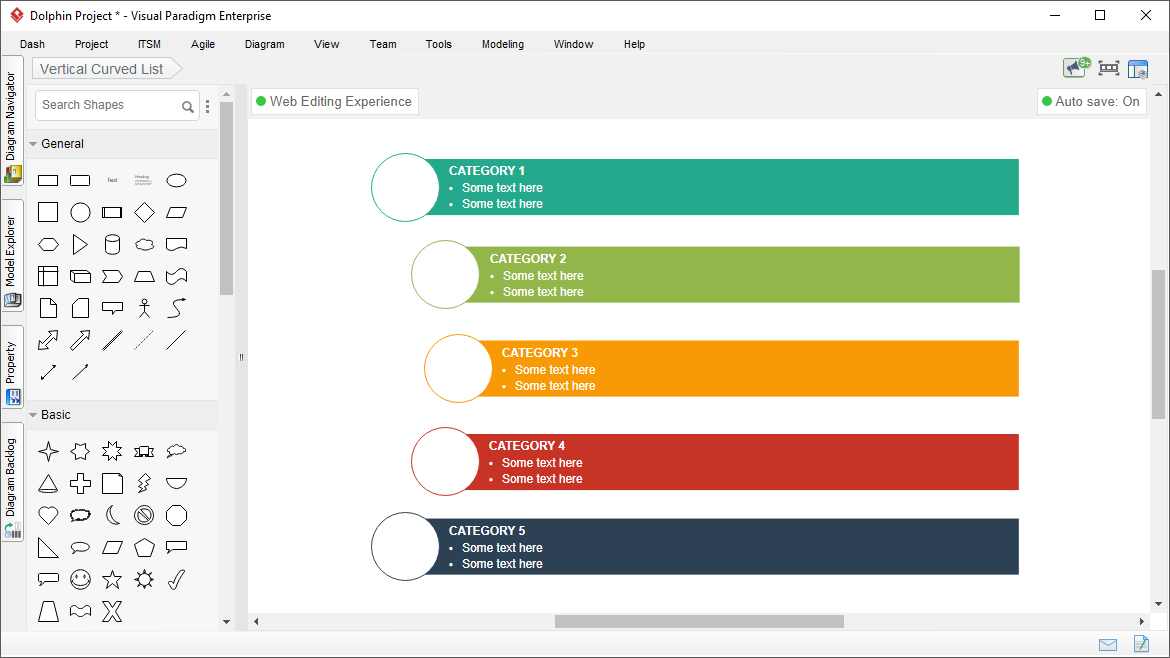The image size is (1170, 658).
Task: Select the smiley face shape
Action: click(x=80, y=580)
